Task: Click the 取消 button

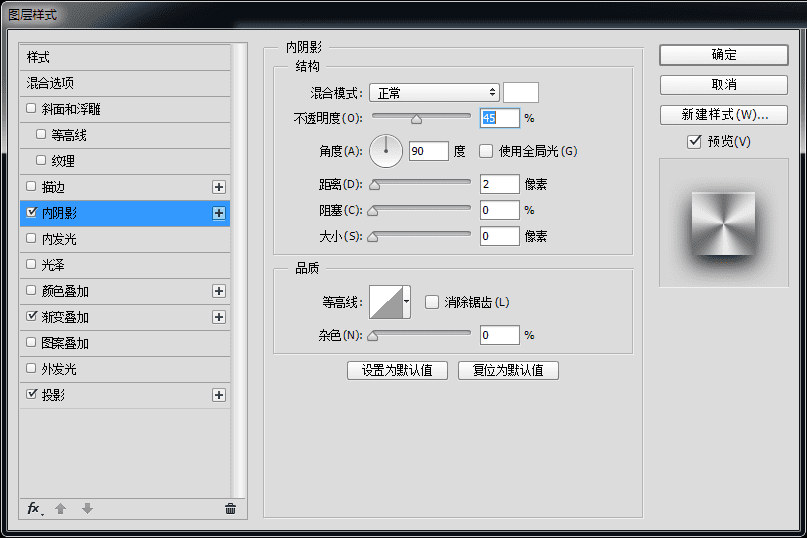Action: (x=724, y=85)
